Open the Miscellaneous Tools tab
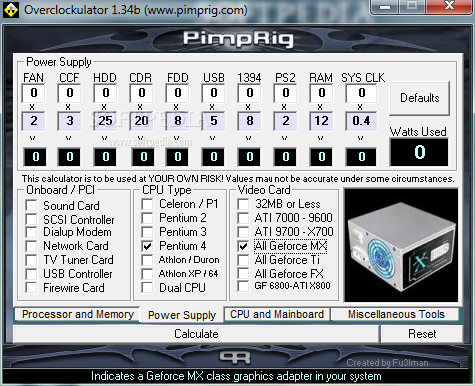Viewport: 475px width, 386px height. (x=396, y=314)
